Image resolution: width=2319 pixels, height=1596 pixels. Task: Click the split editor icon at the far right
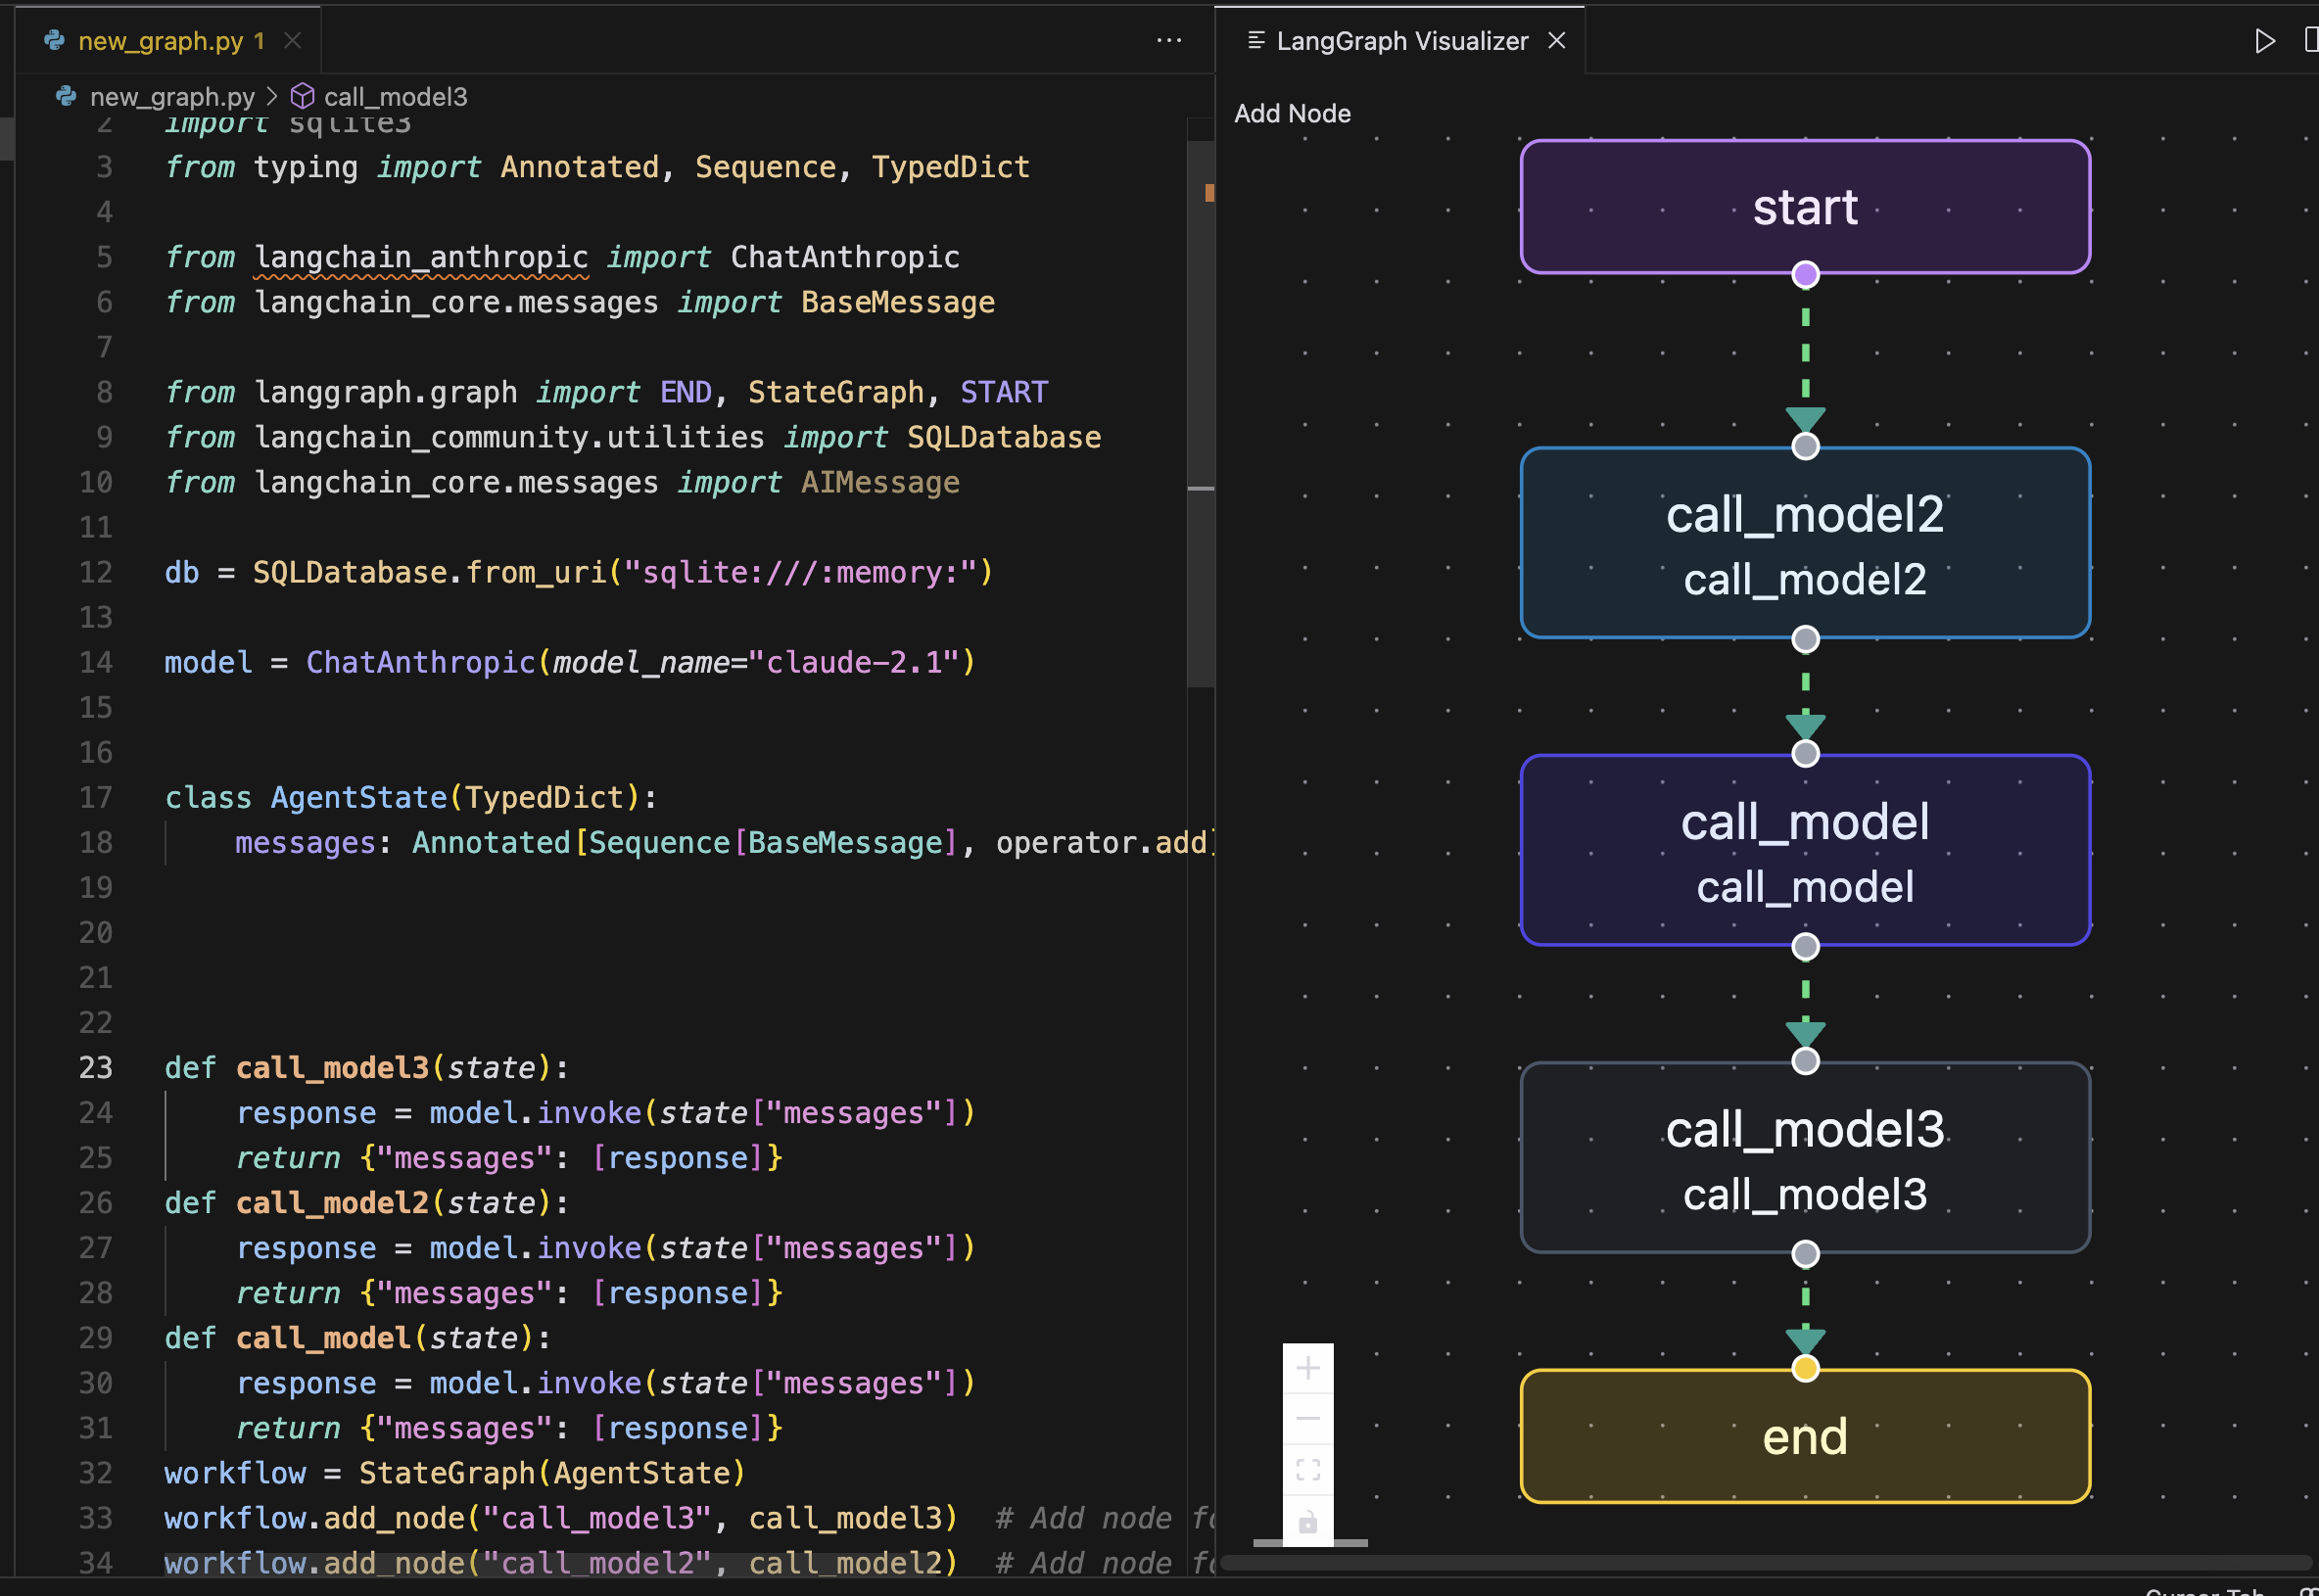(2310, 41)
